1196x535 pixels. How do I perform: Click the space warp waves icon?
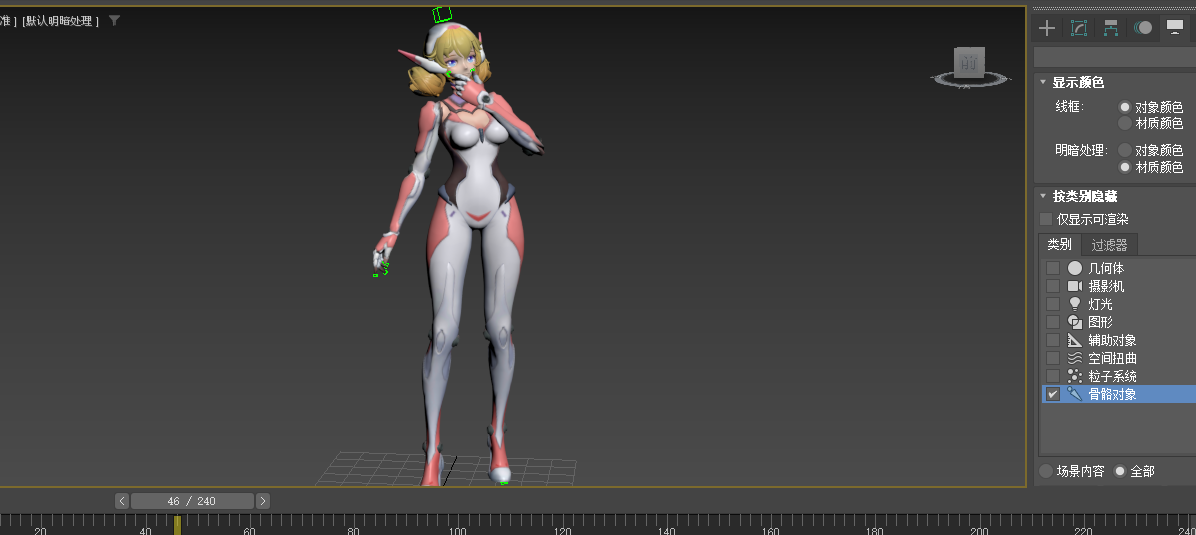click(1075, 358)
